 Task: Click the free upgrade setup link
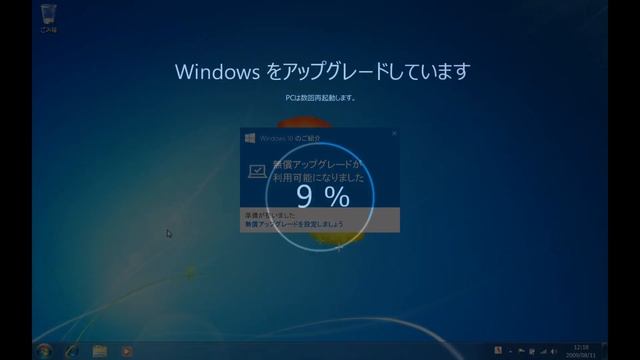click(294, 224)
